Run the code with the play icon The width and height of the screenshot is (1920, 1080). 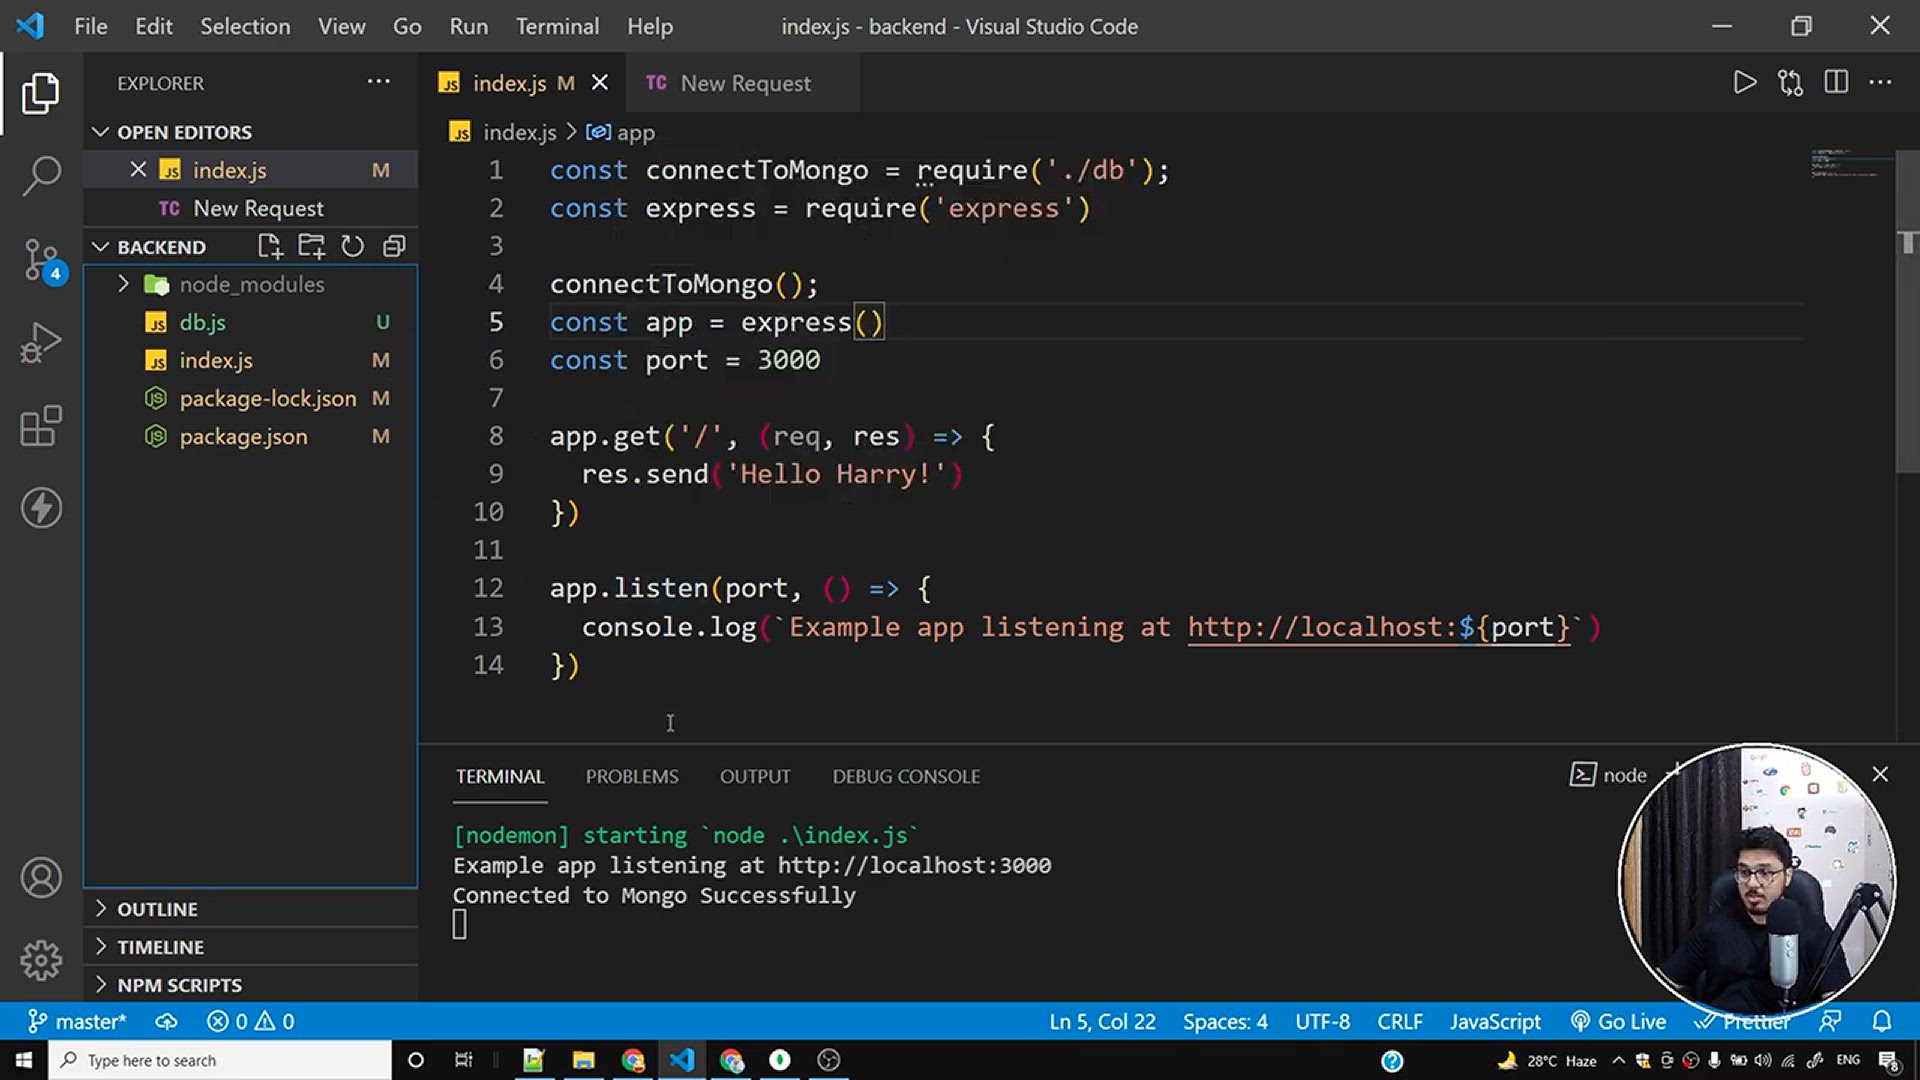click(x=1744, y=83)
